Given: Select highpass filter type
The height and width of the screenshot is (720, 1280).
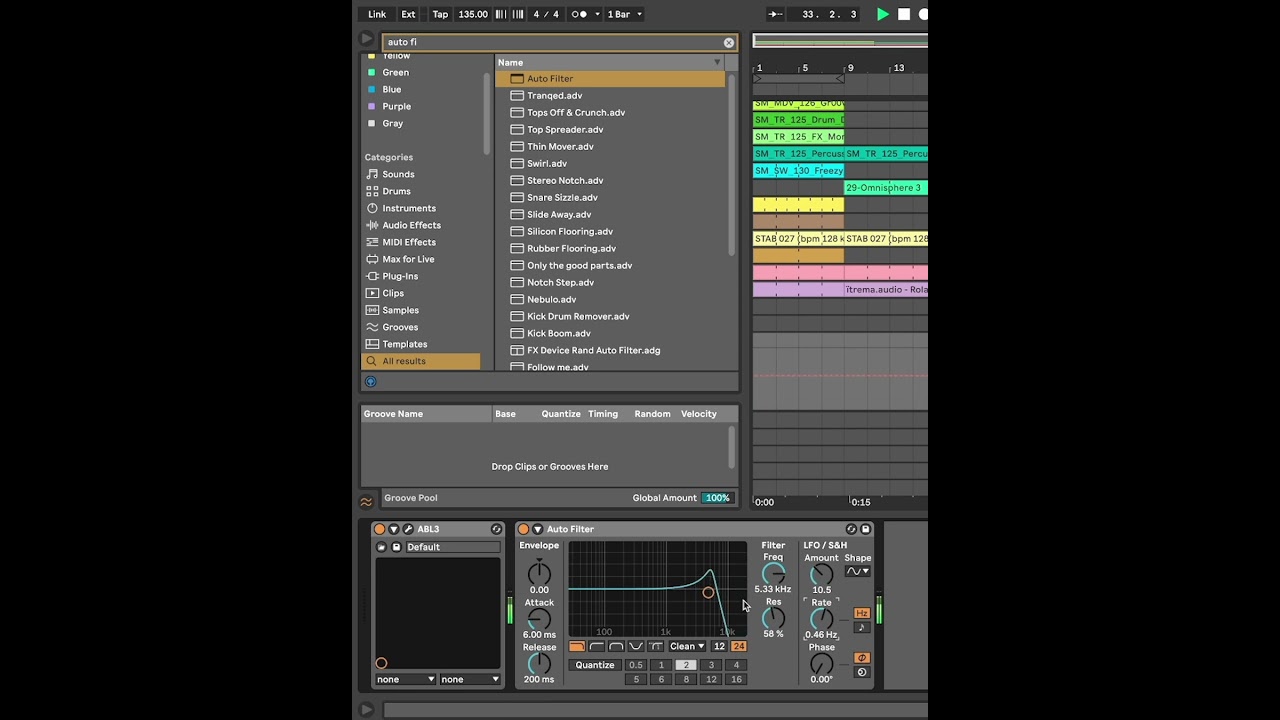Looking at the screenshot, I should point(597,646).
